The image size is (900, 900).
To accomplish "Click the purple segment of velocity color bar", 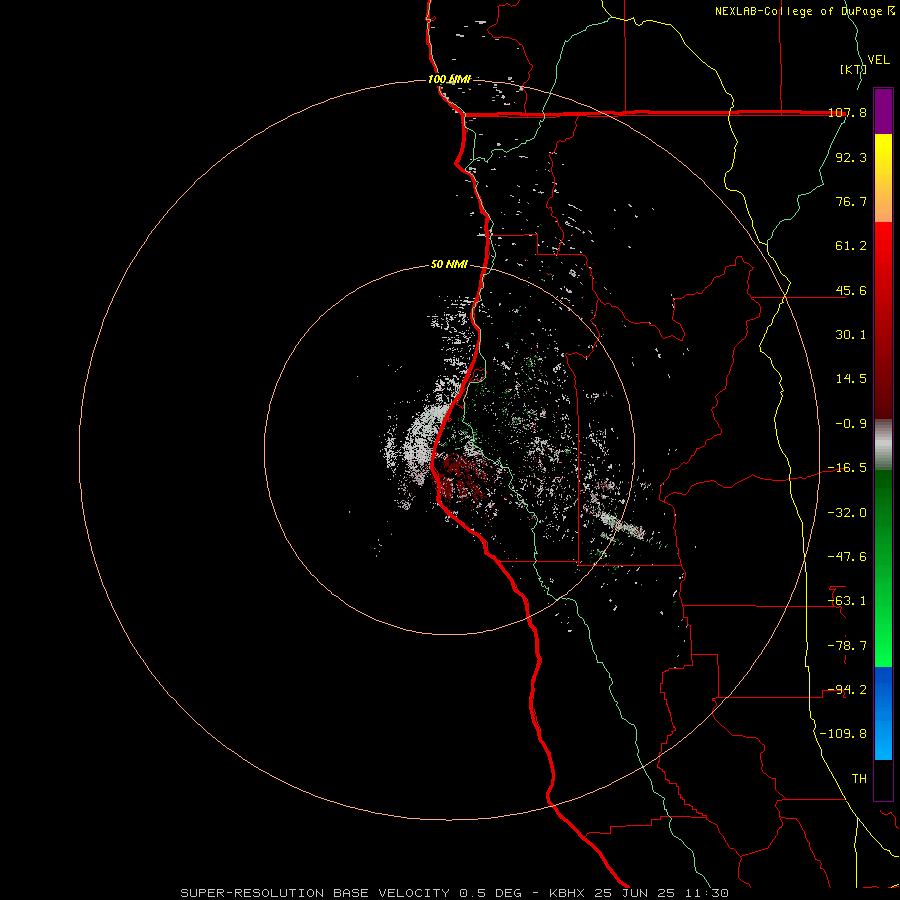I will tap(883, 111).
